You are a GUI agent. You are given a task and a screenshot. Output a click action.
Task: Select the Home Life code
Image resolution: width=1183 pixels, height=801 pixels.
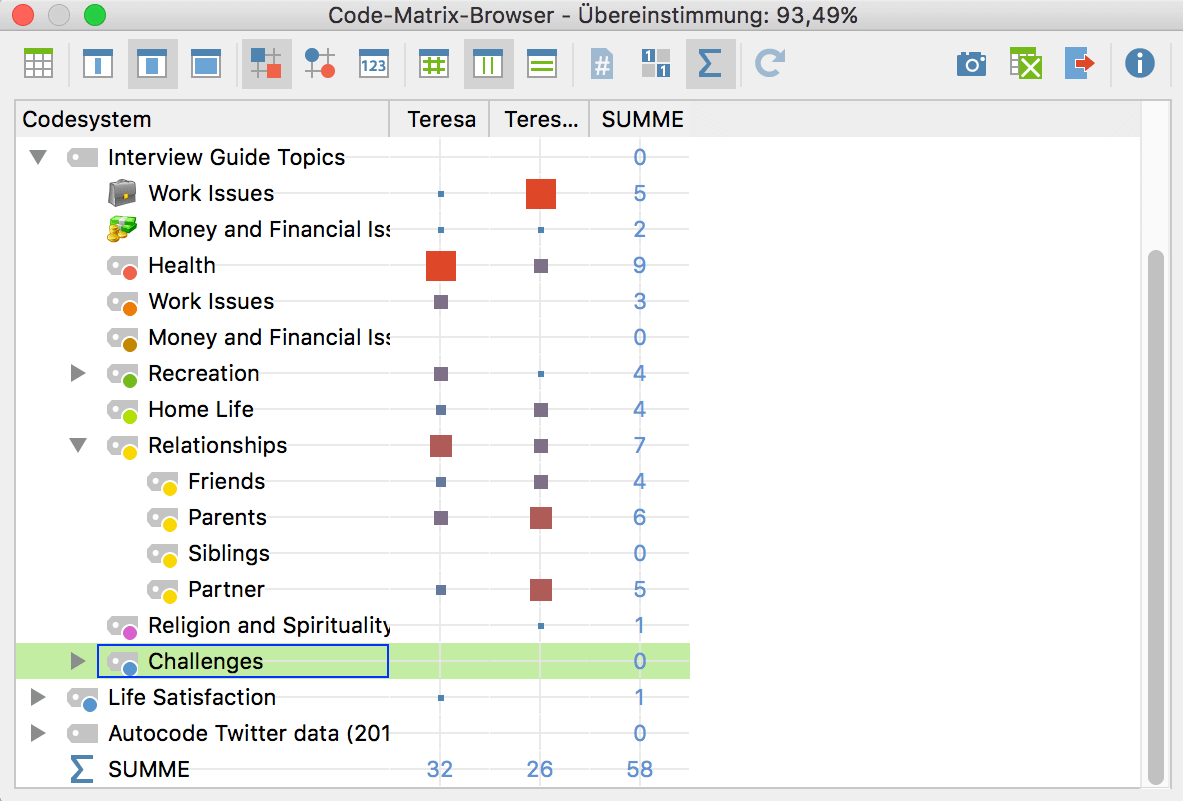click(201, 410)
